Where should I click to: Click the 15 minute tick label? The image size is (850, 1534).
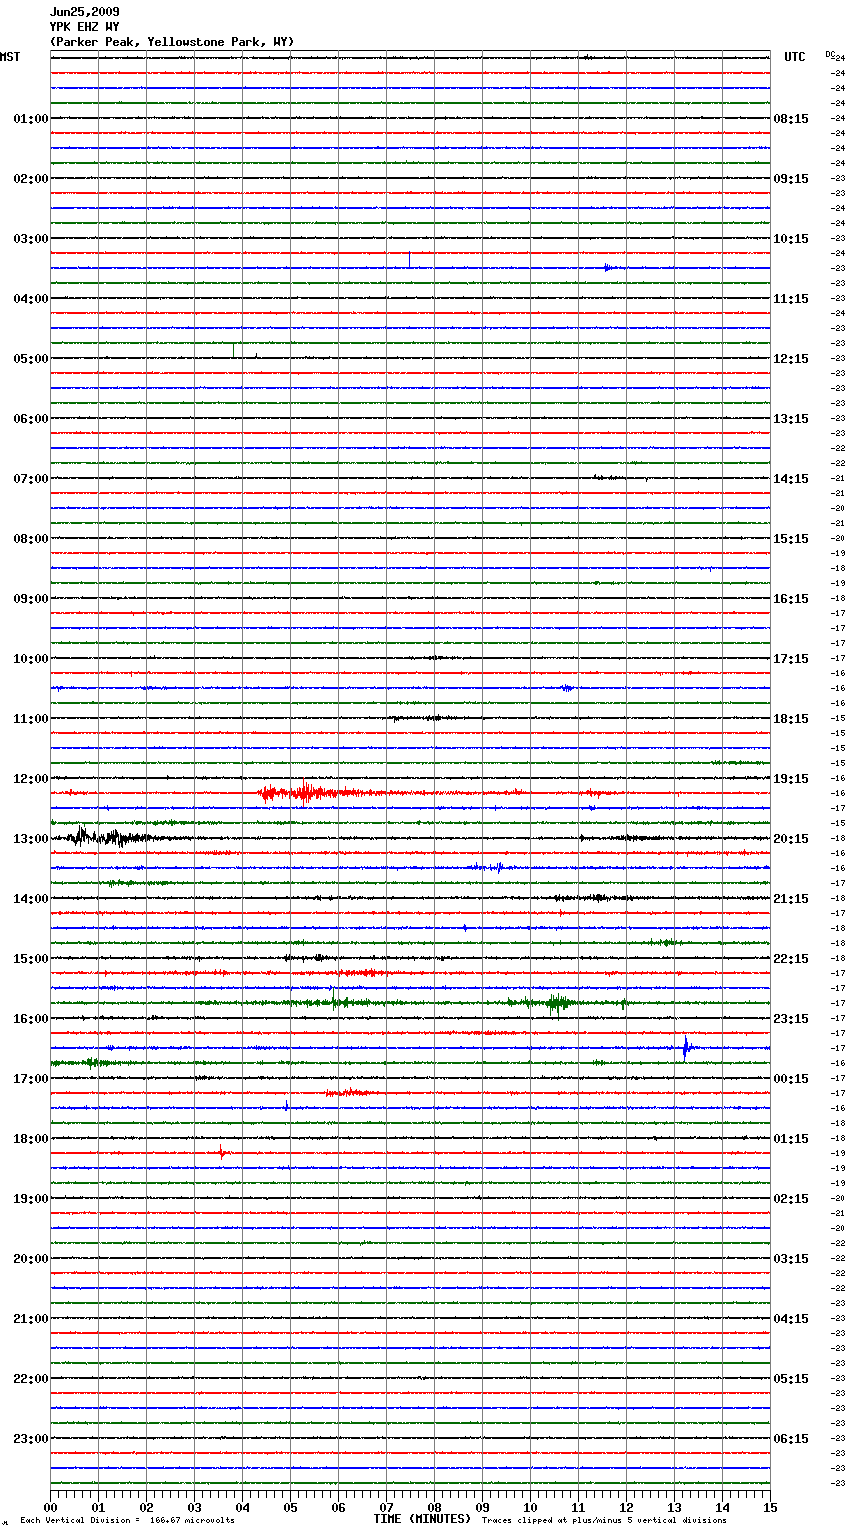771,1507
